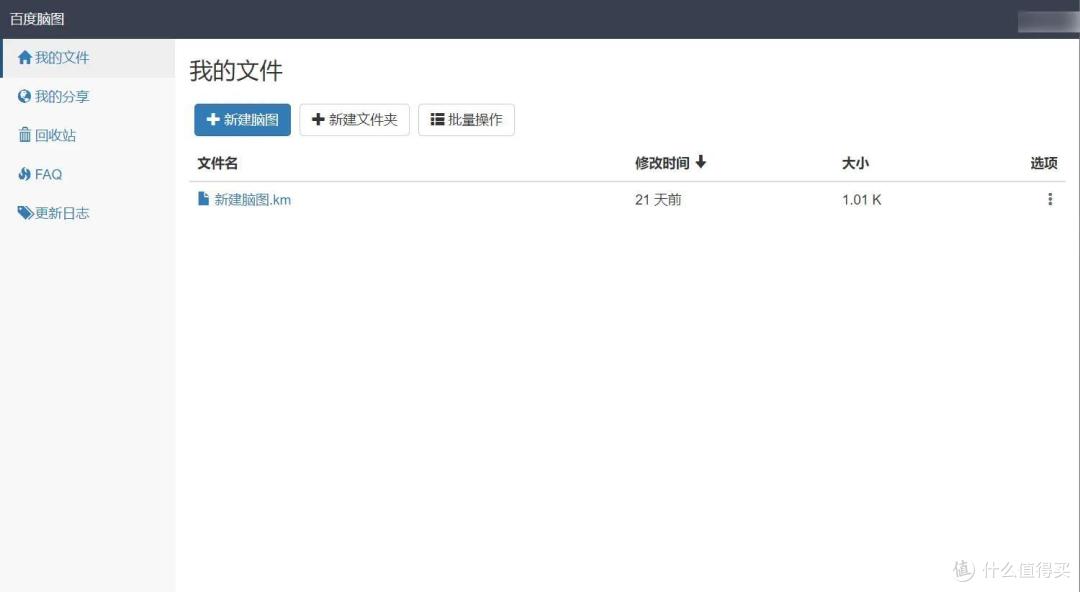1080x592 pixels.
Task: Click the home icon beside 我的文件
Action: 25,57
